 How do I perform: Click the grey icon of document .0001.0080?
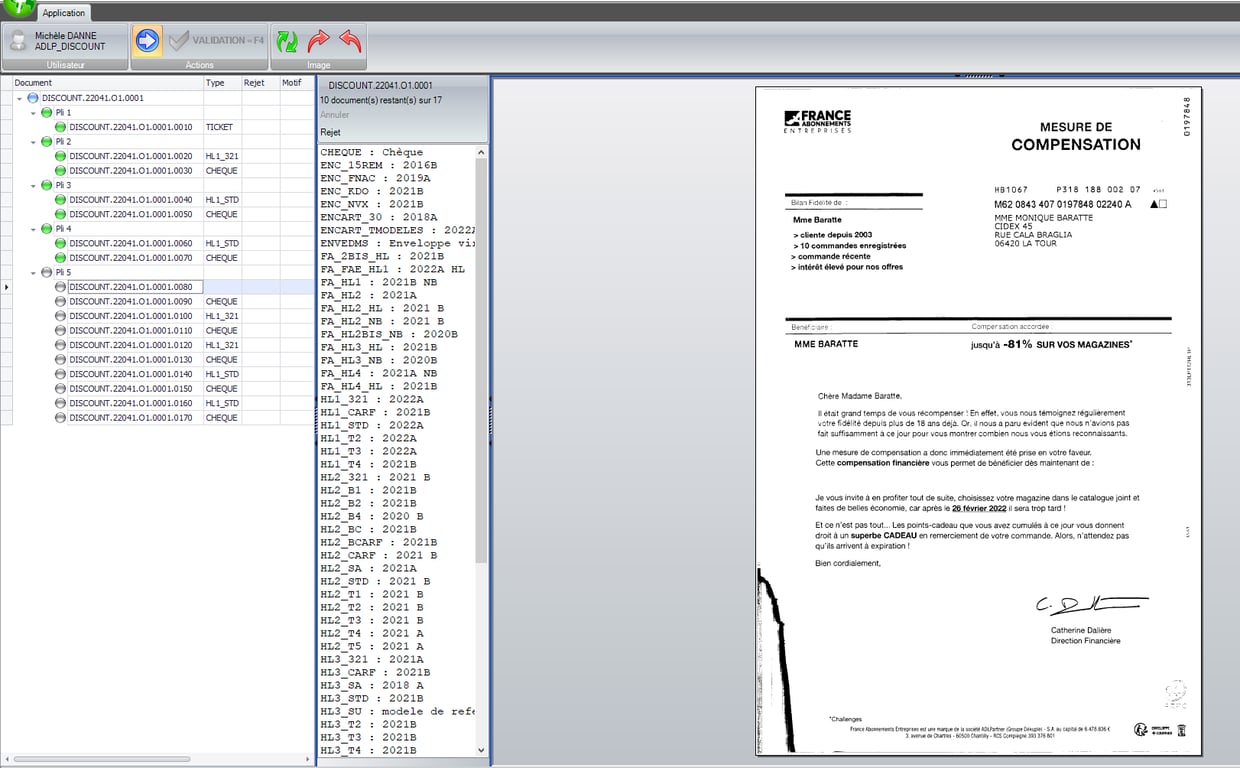(x=60, y=287)
